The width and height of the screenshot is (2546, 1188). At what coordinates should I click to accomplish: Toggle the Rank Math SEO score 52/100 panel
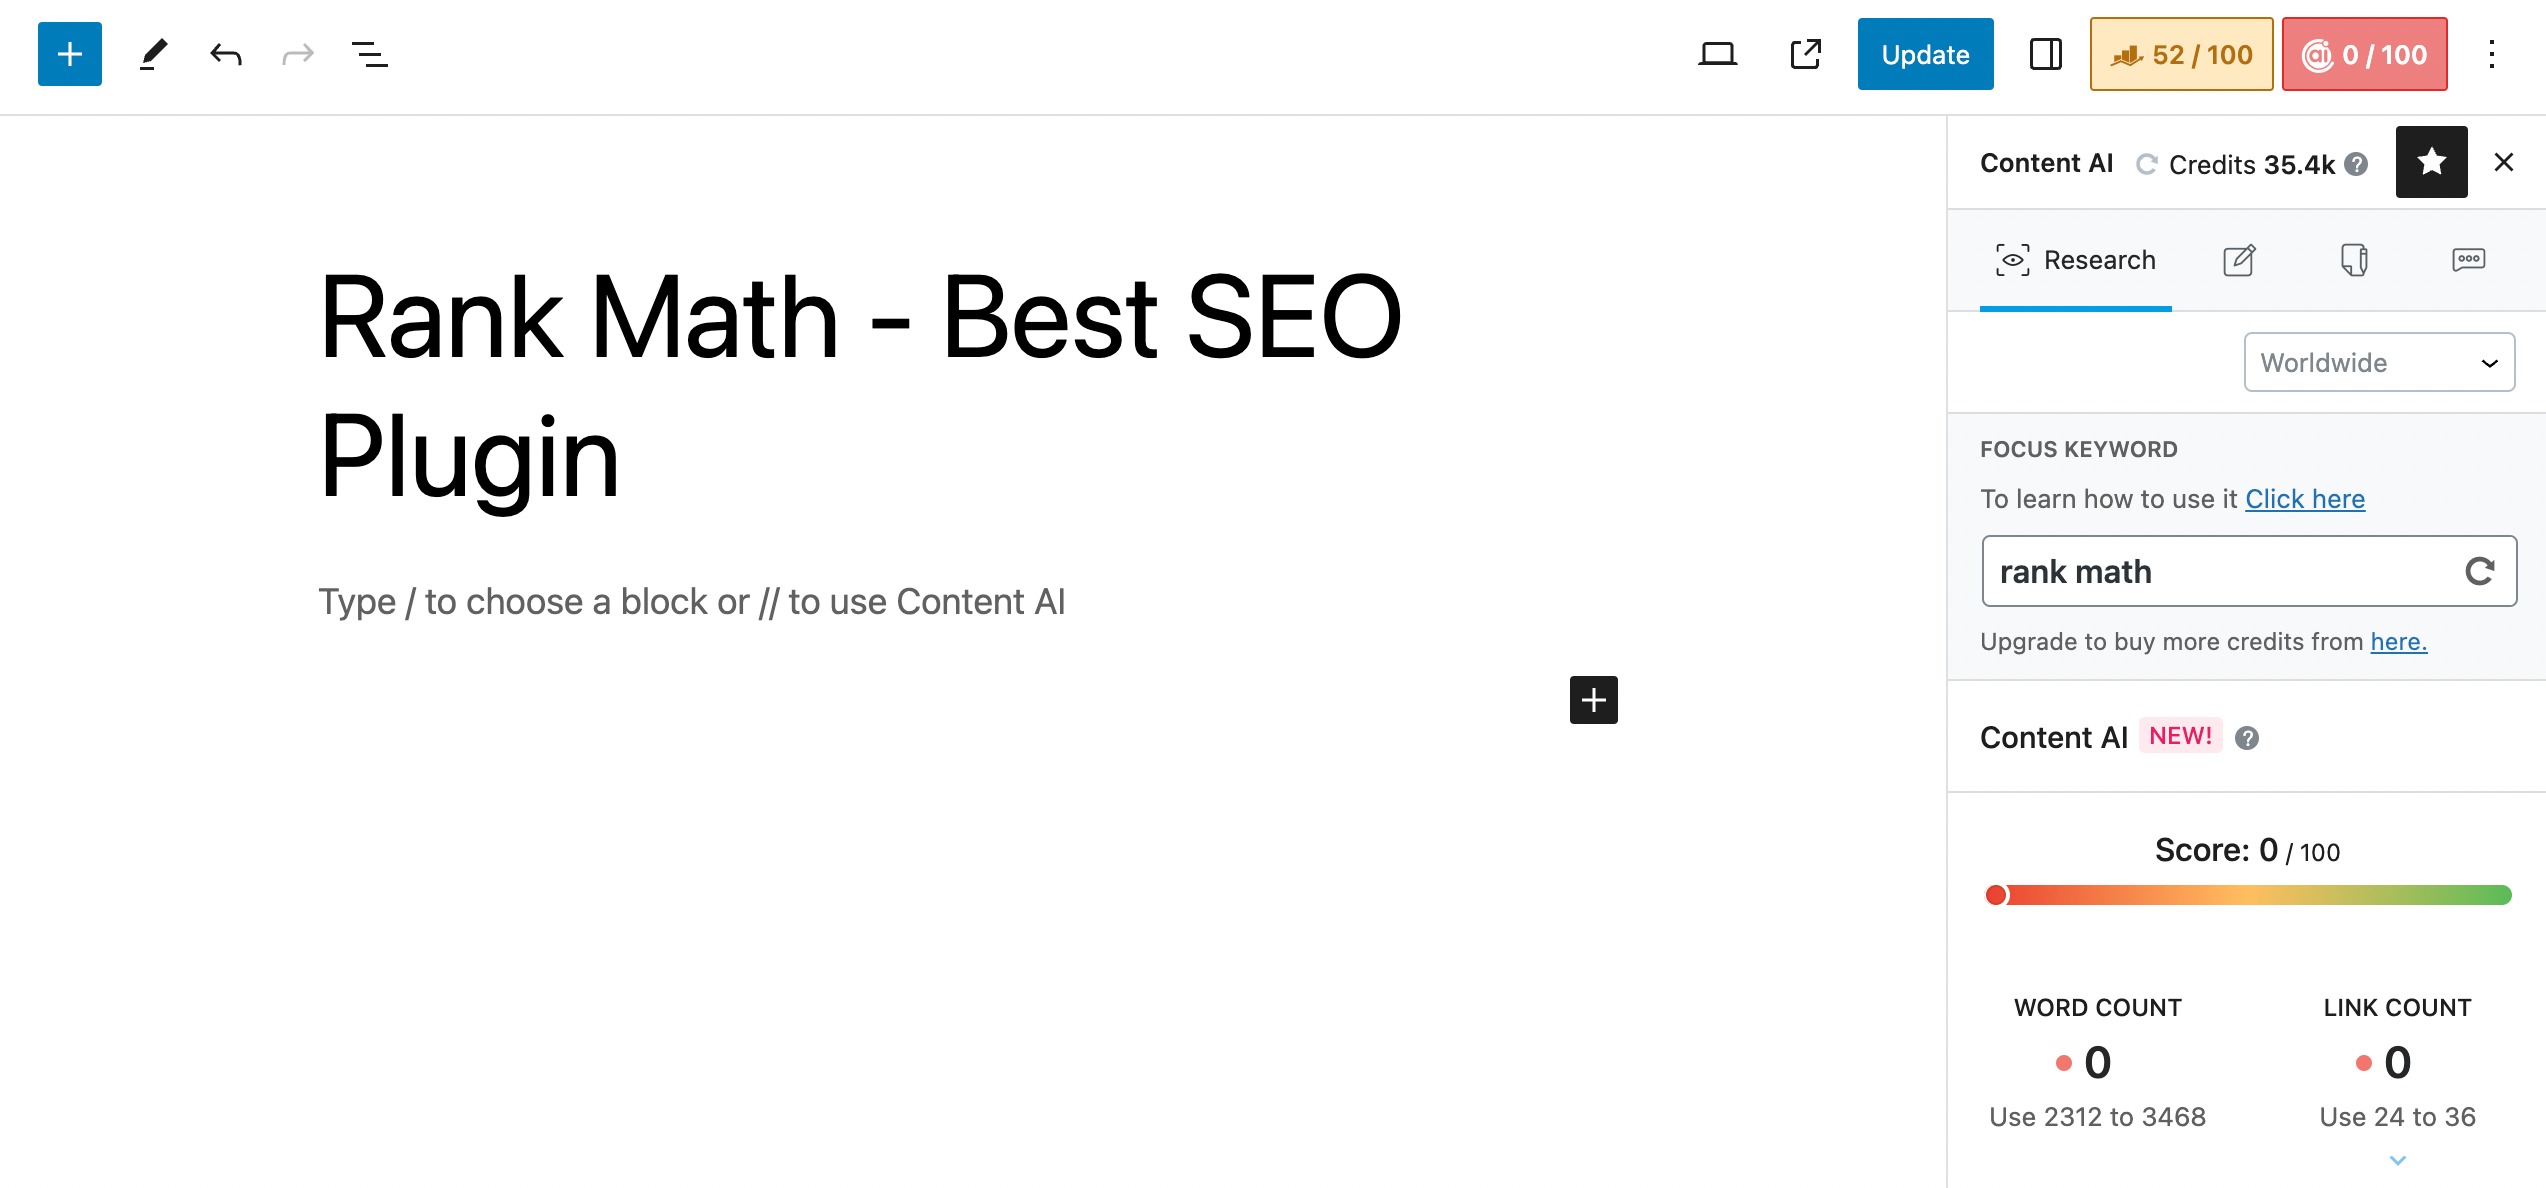[x=2181, y=54]
